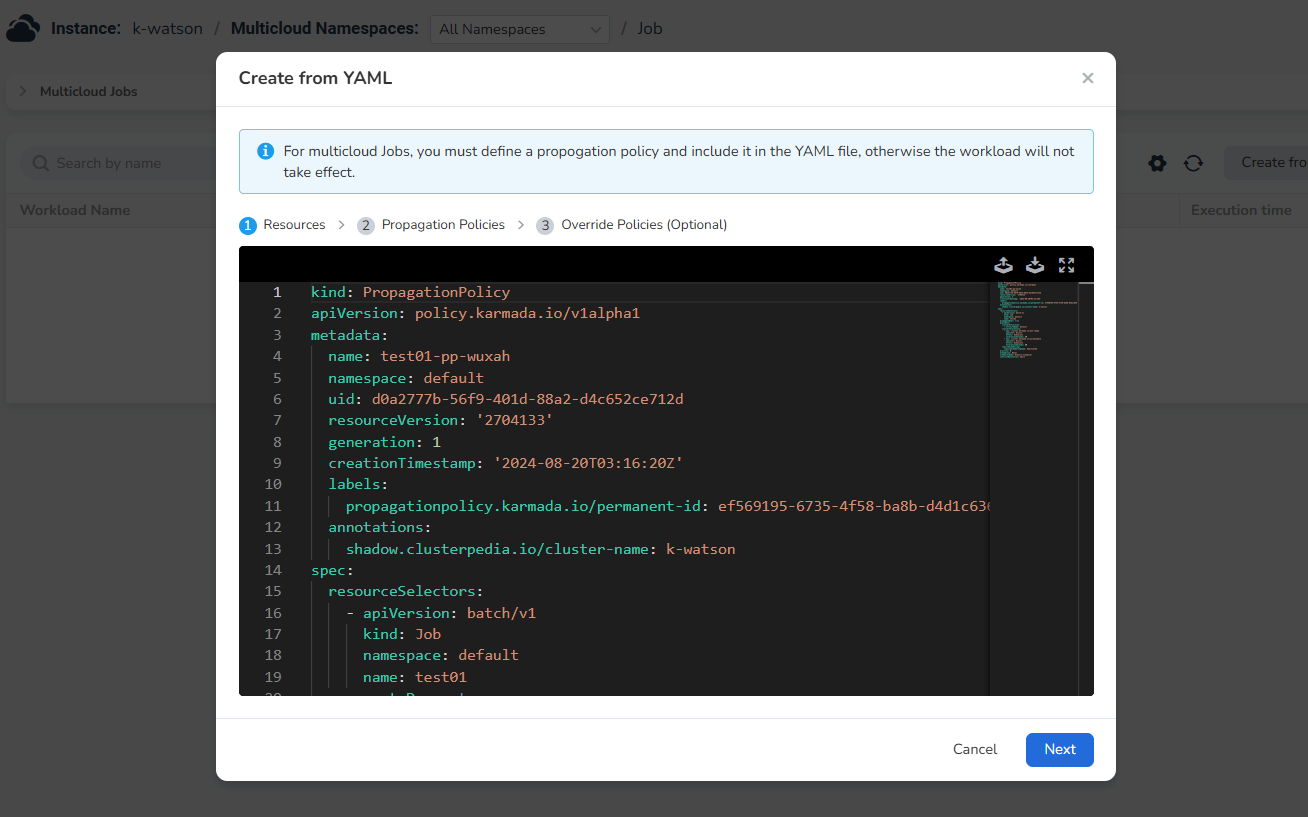Switch to the Propagation Policies step
This screenshot has width=1308, height=817.
coord(443,224)
